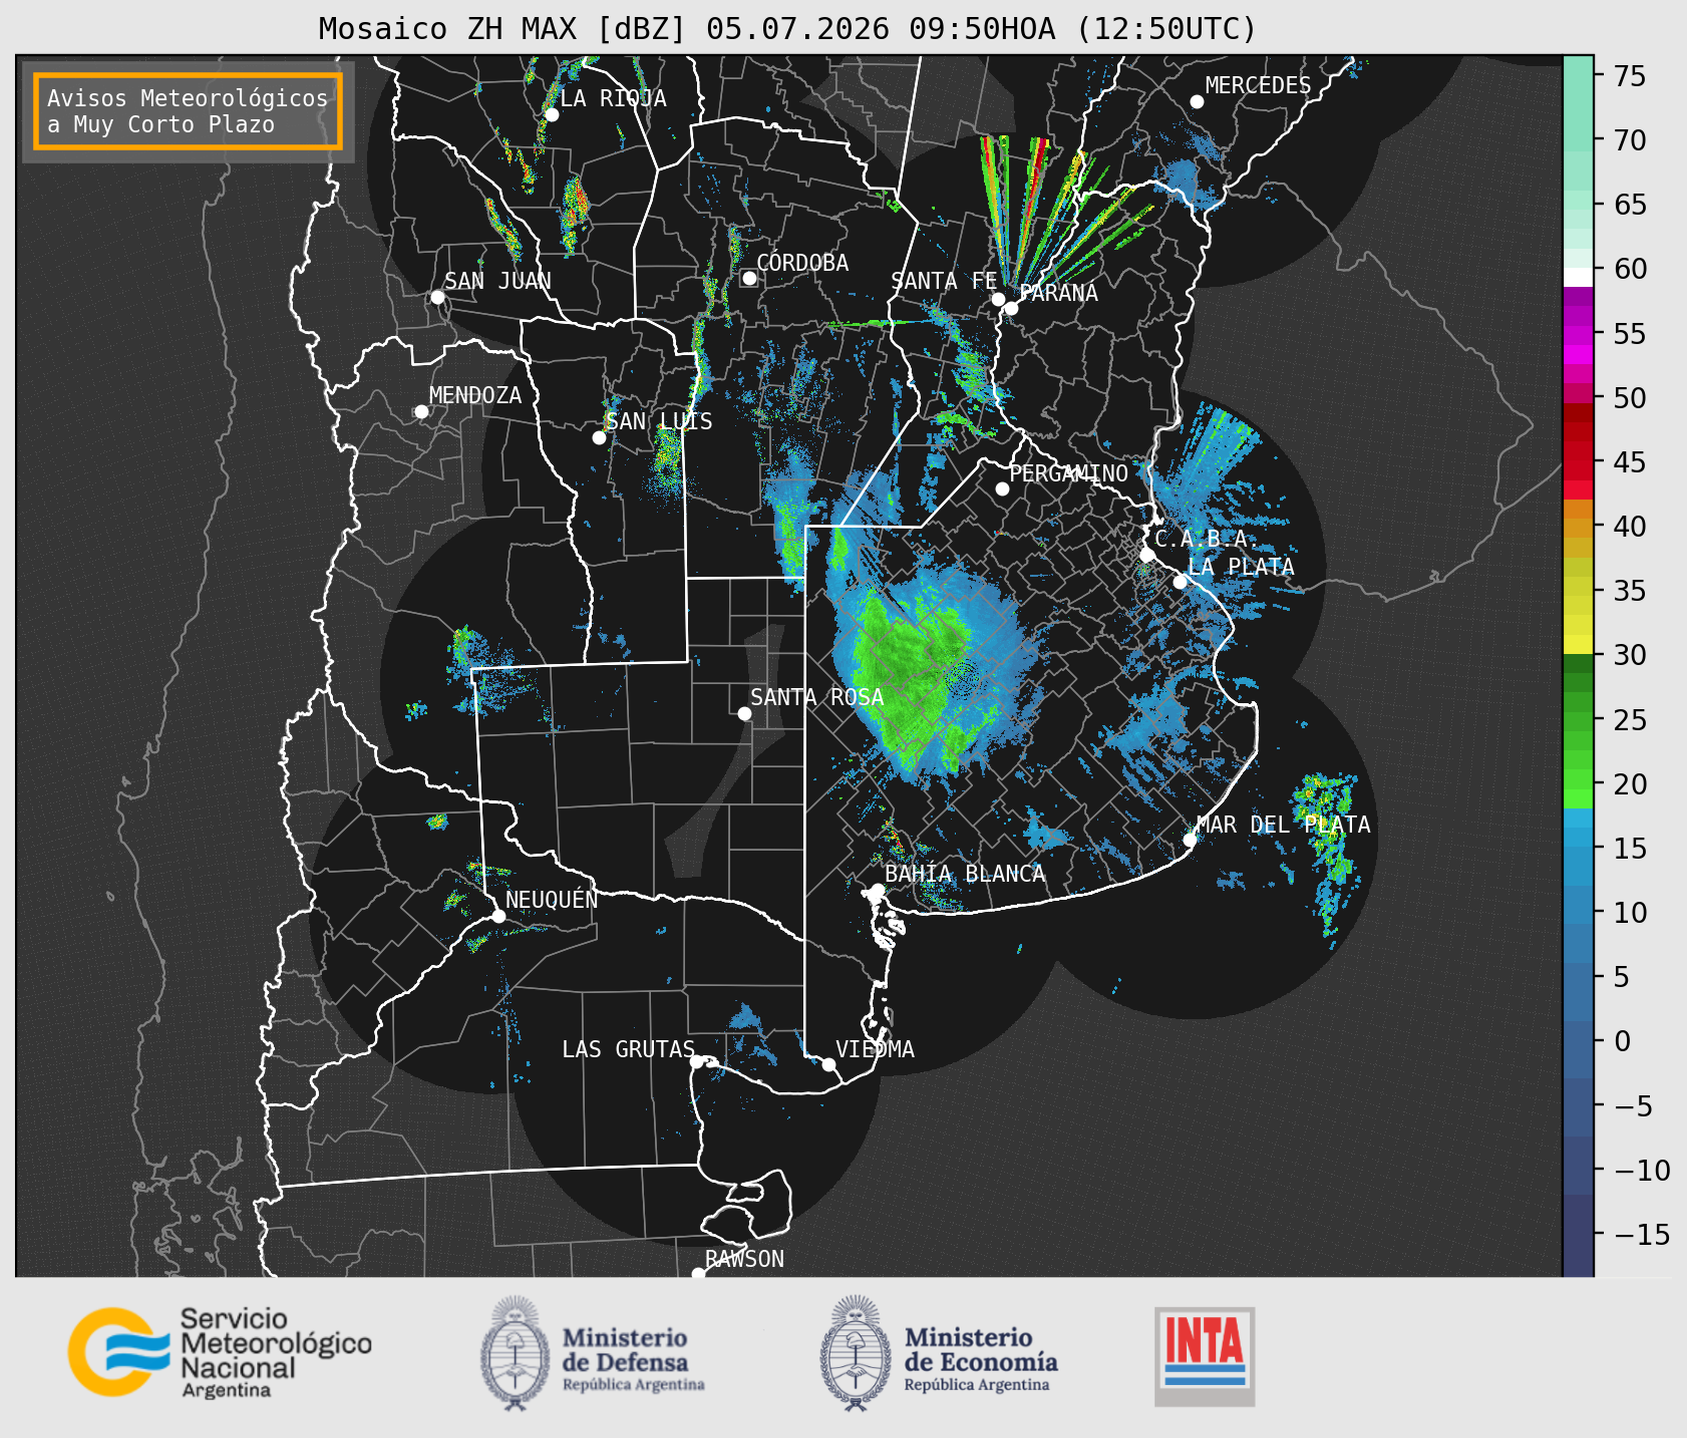Click the Pergamino city marker
This screenshot has height=1438, width=1687.
coord(1002,489)
